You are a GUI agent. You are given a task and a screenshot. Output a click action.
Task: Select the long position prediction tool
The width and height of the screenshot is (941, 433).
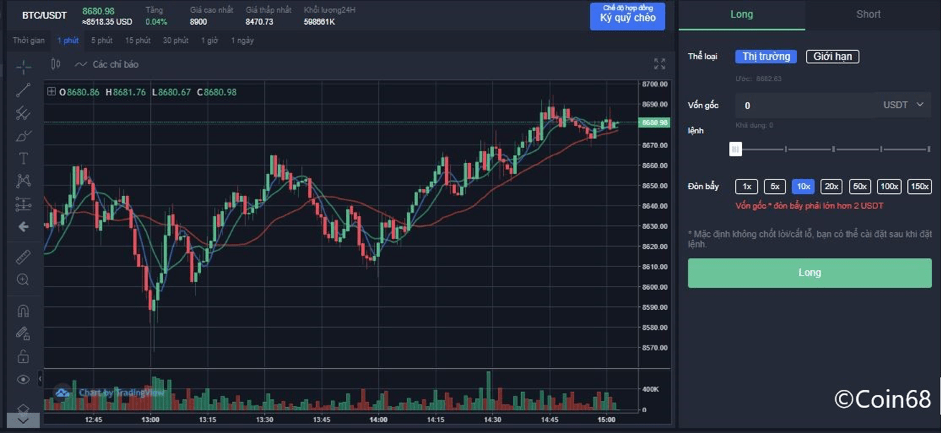point(23,204)
